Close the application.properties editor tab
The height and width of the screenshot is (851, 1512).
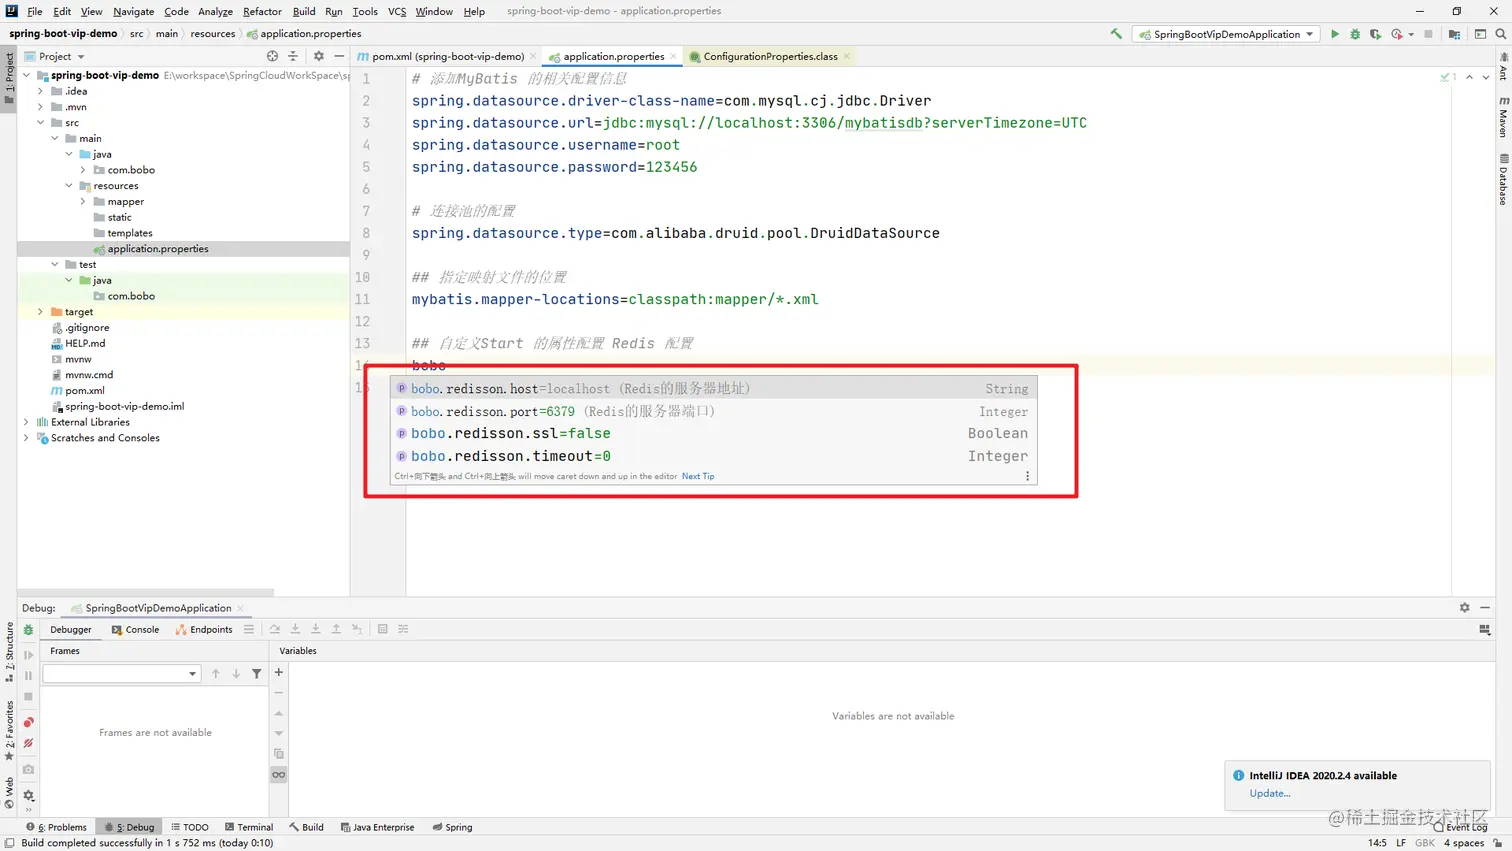pos(674,56)
